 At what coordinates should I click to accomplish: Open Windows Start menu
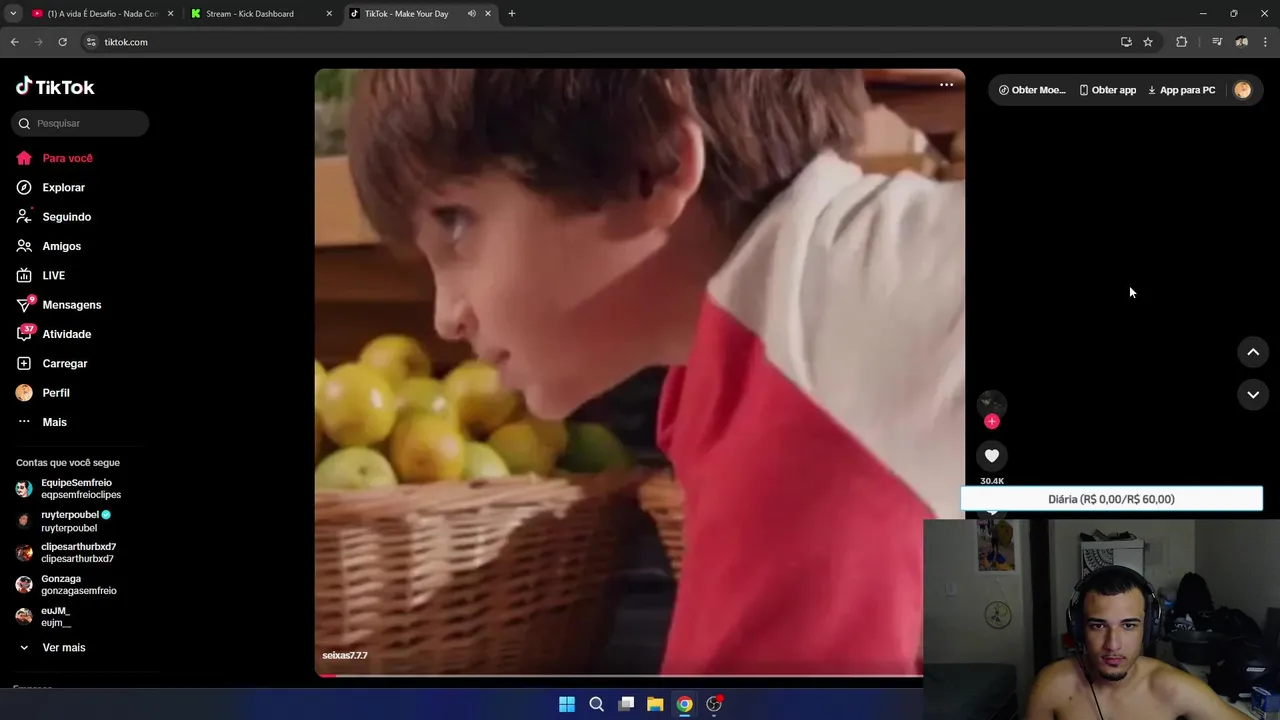point(567,704)
